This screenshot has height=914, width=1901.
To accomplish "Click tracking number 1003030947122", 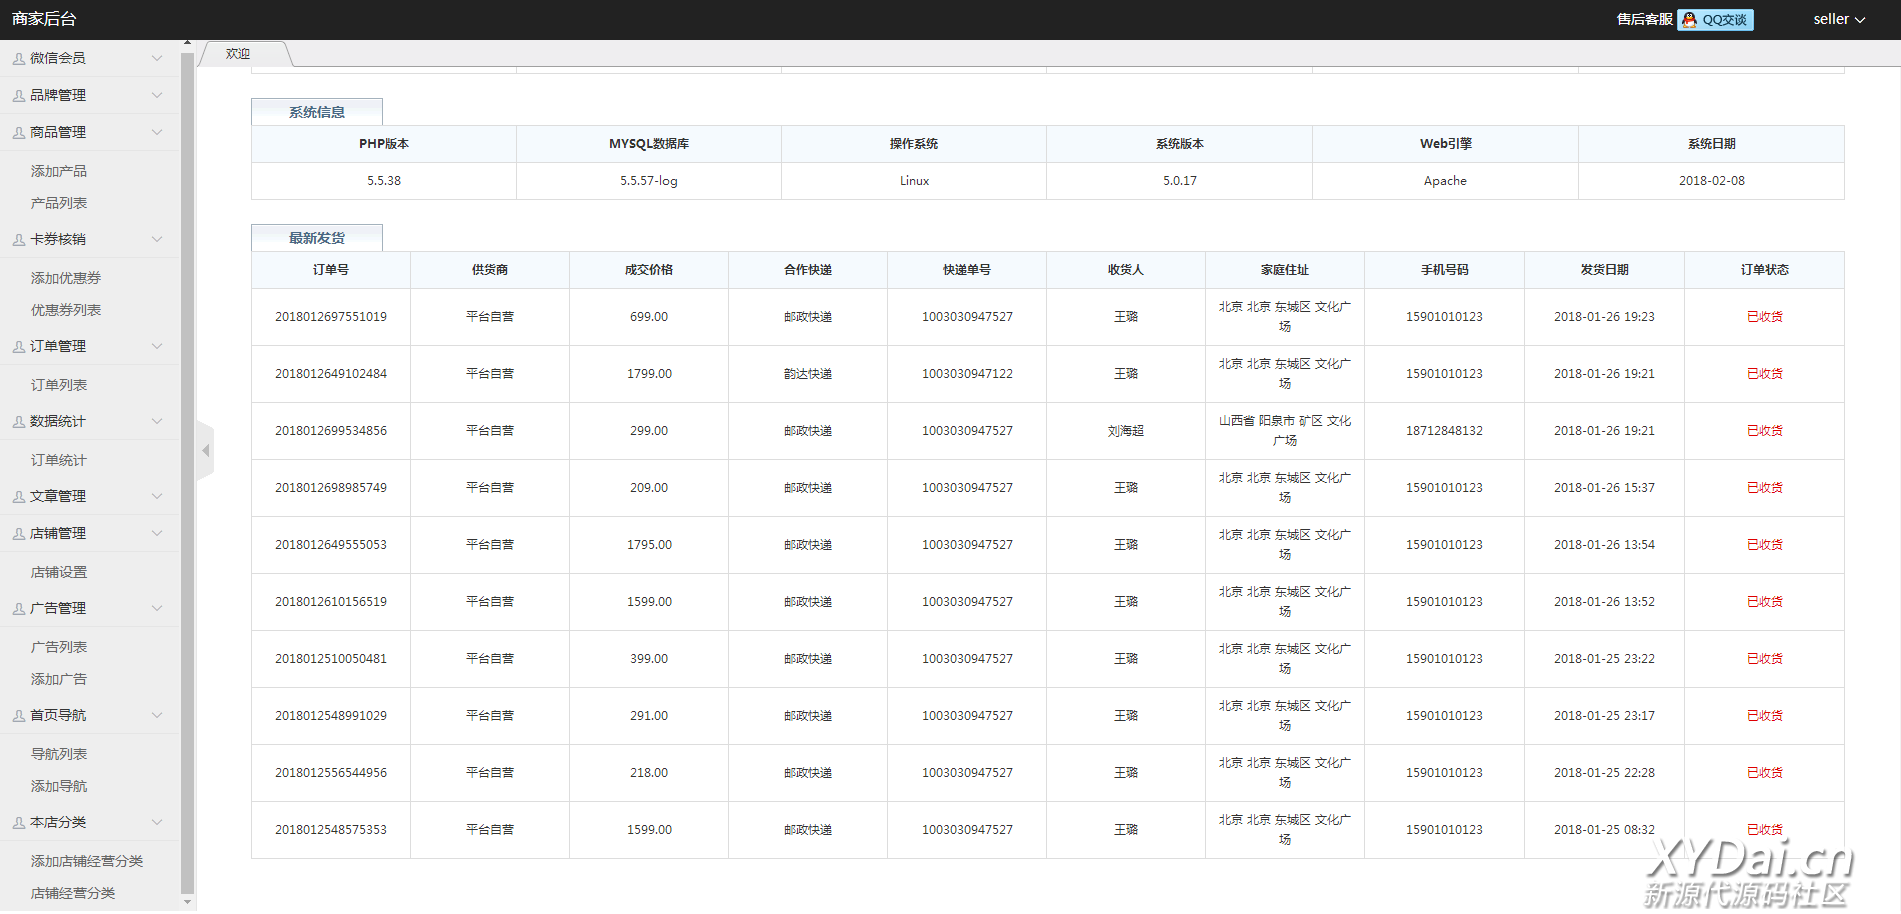I will pyautogui.click(x=967, y=374).
